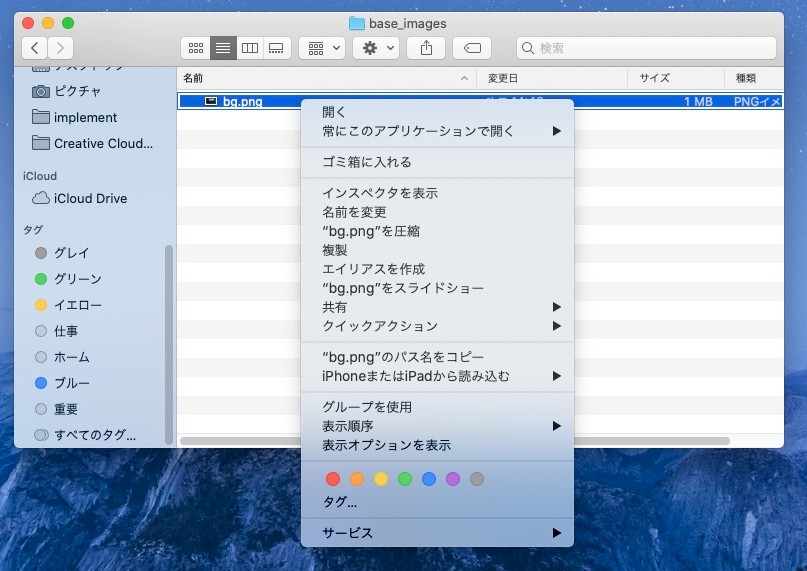
Task: Go forward with the right chevron button
Action: coord(60,48)
